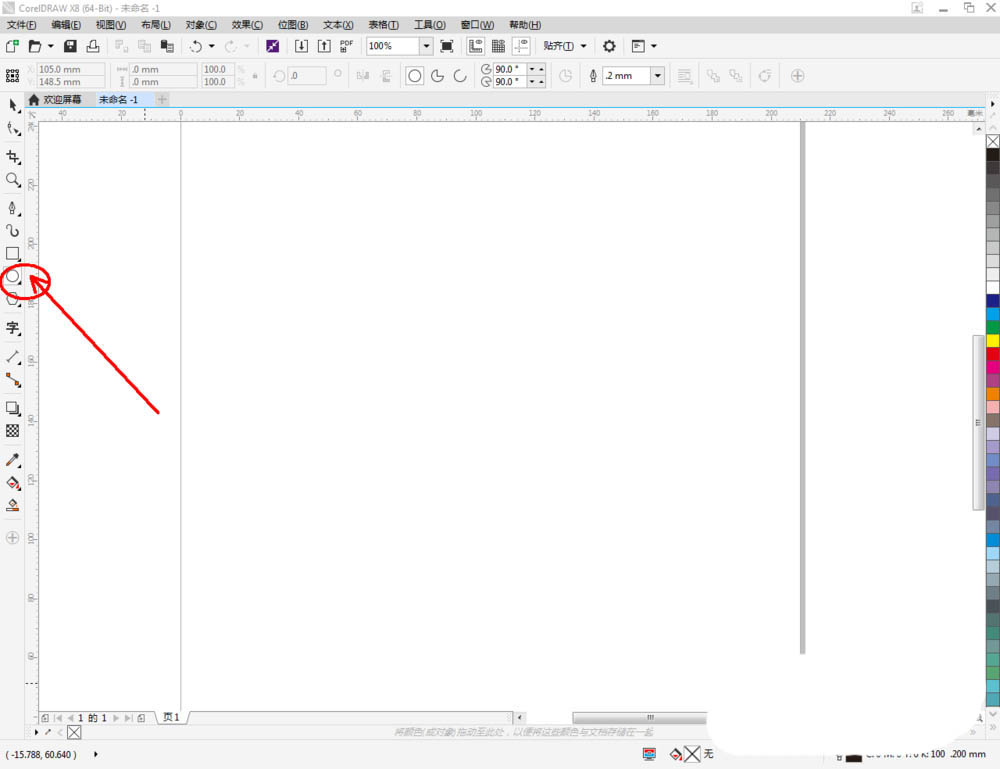This screenshot has height=769, width=1000.
Task: Expand the outline width dropdown
Action: [658, 76]
